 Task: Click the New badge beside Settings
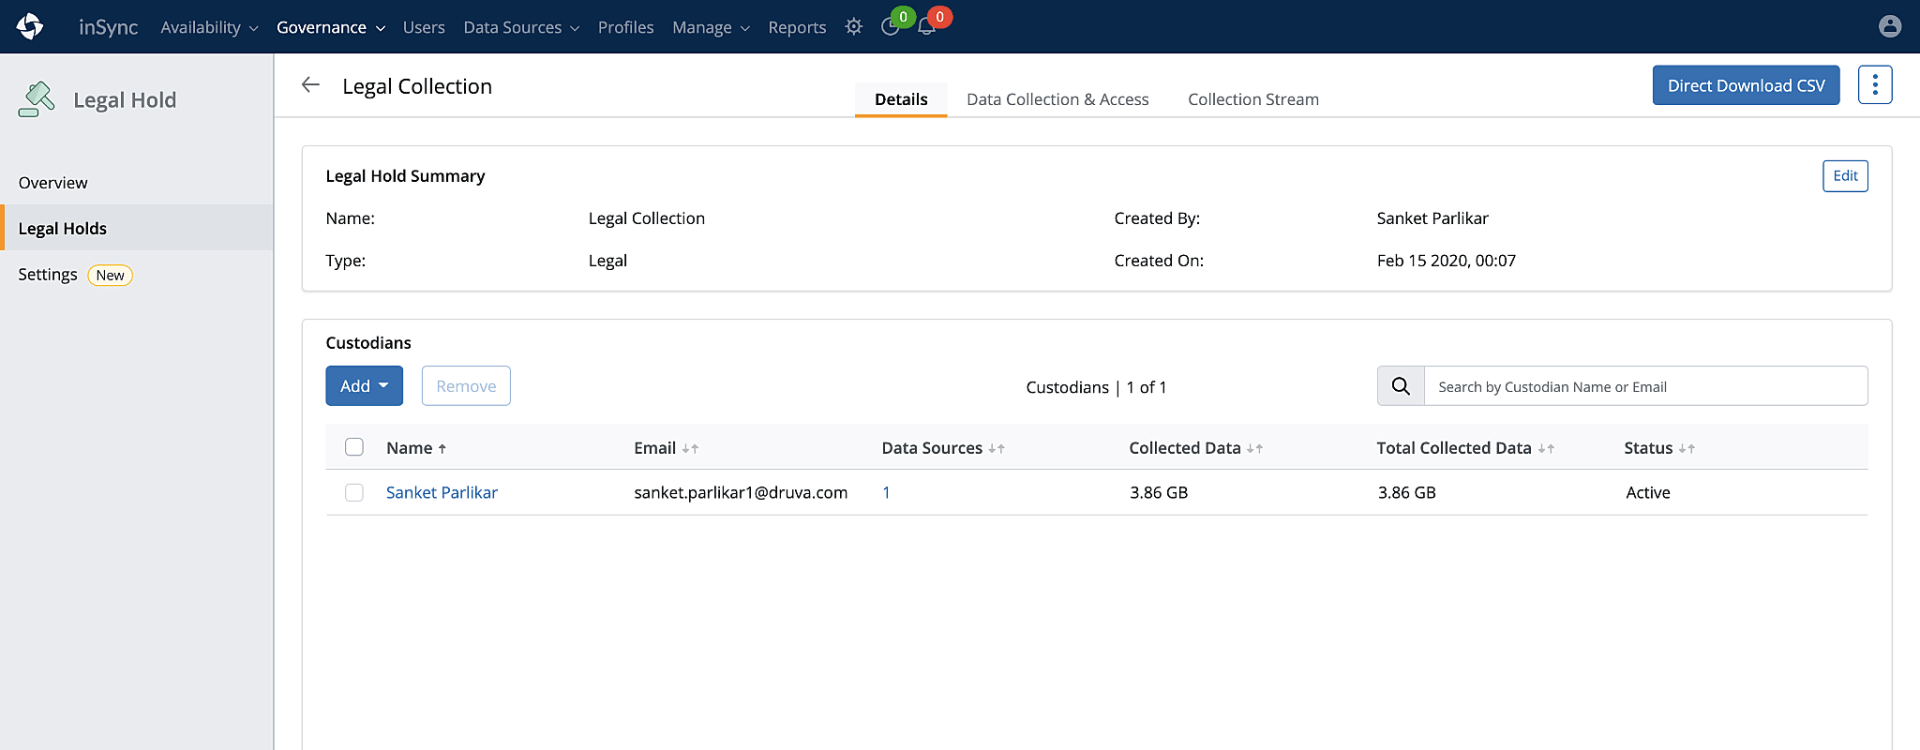110,275
